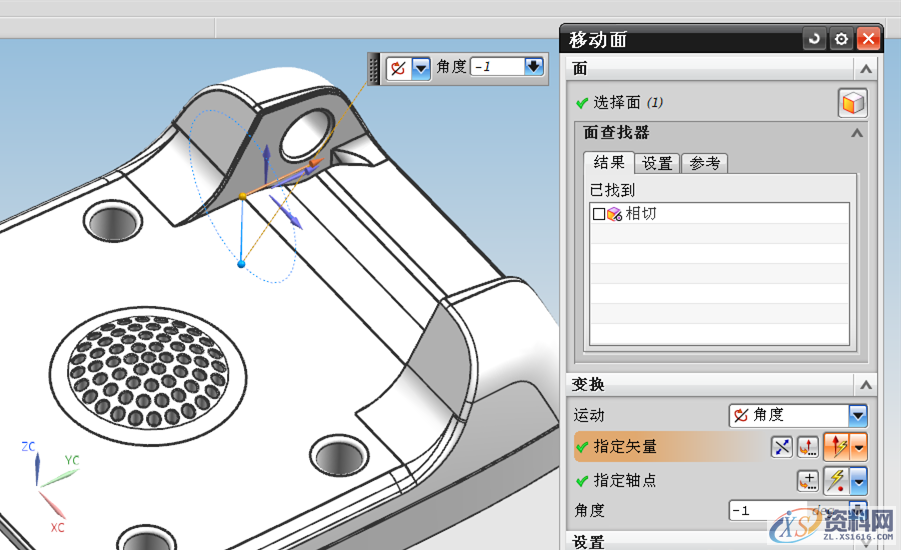
Task: Collapse the 面查找器 face finder section
Action: coord(856,133)
